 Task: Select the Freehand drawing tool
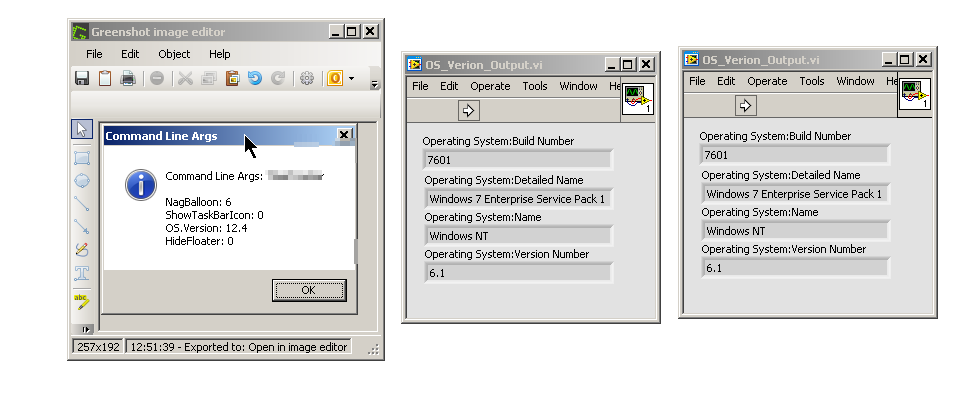pyautogui.click(x=82, y=249)
